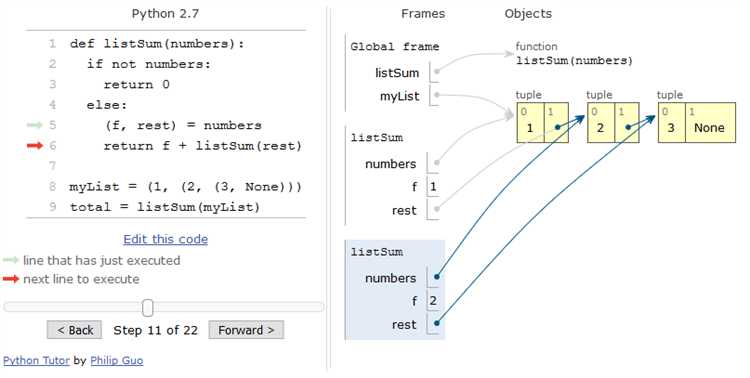Click the Global frame label

(395, 46)
